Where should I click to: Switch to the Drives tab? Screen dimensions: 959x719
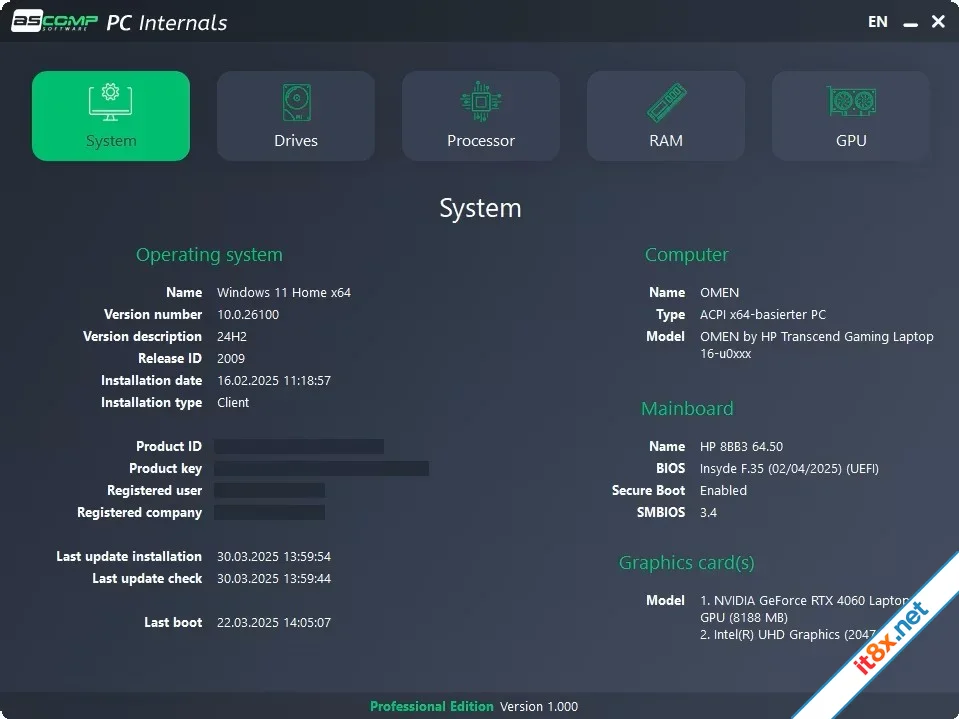click(296, 116)
